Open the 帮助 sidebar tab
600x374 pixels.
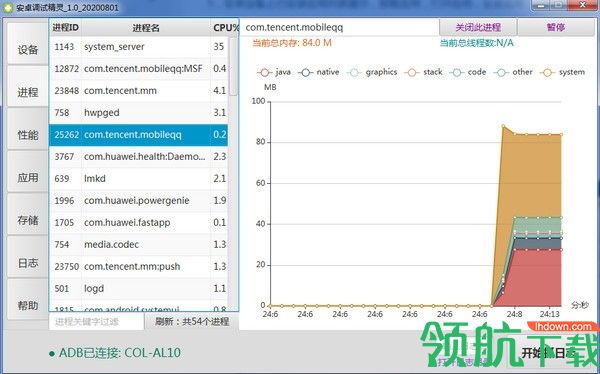click(28, 300)
